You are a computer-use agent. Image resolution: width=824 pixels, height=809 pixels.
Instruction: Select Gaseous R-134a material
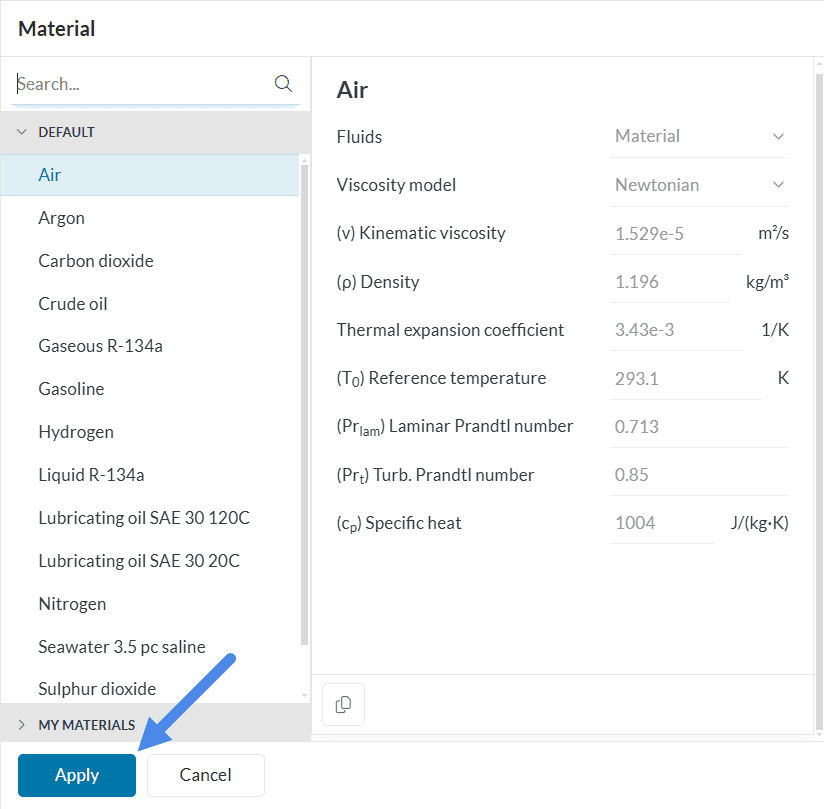click(x=100, y=346)
